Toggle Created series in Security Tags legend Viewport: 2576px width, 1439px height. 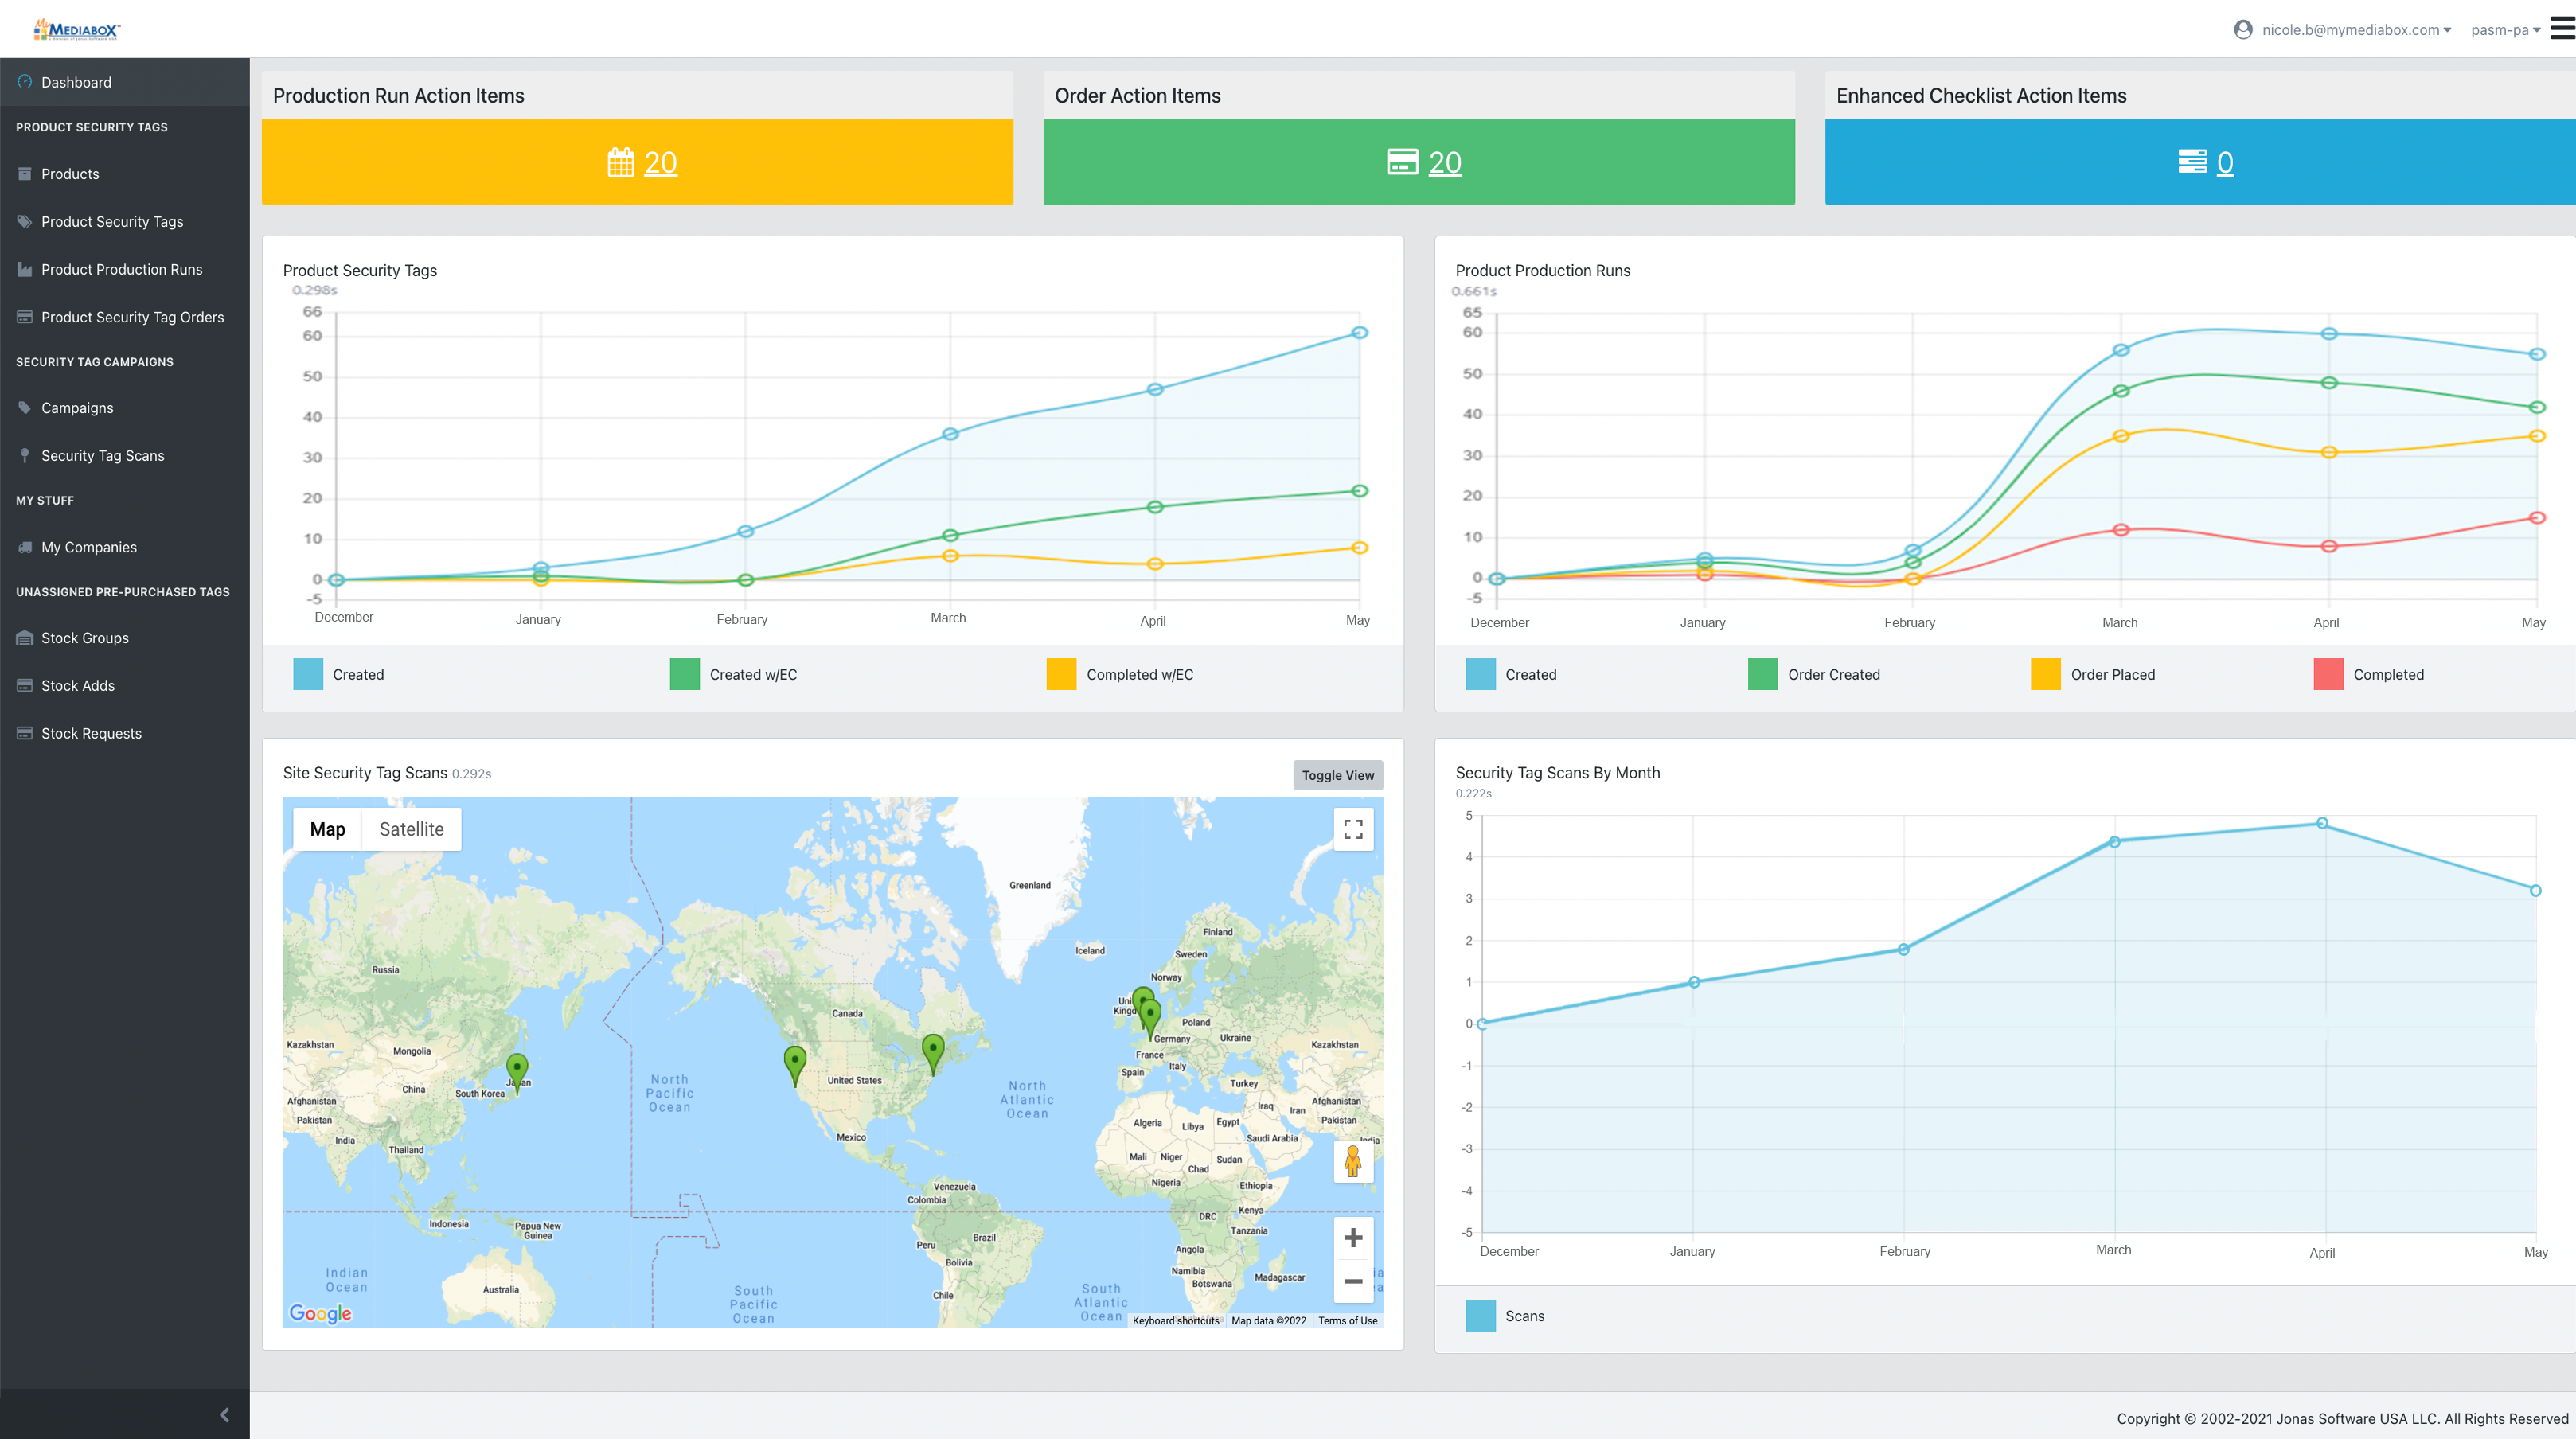pyautogui.click(x=338, y=674)
